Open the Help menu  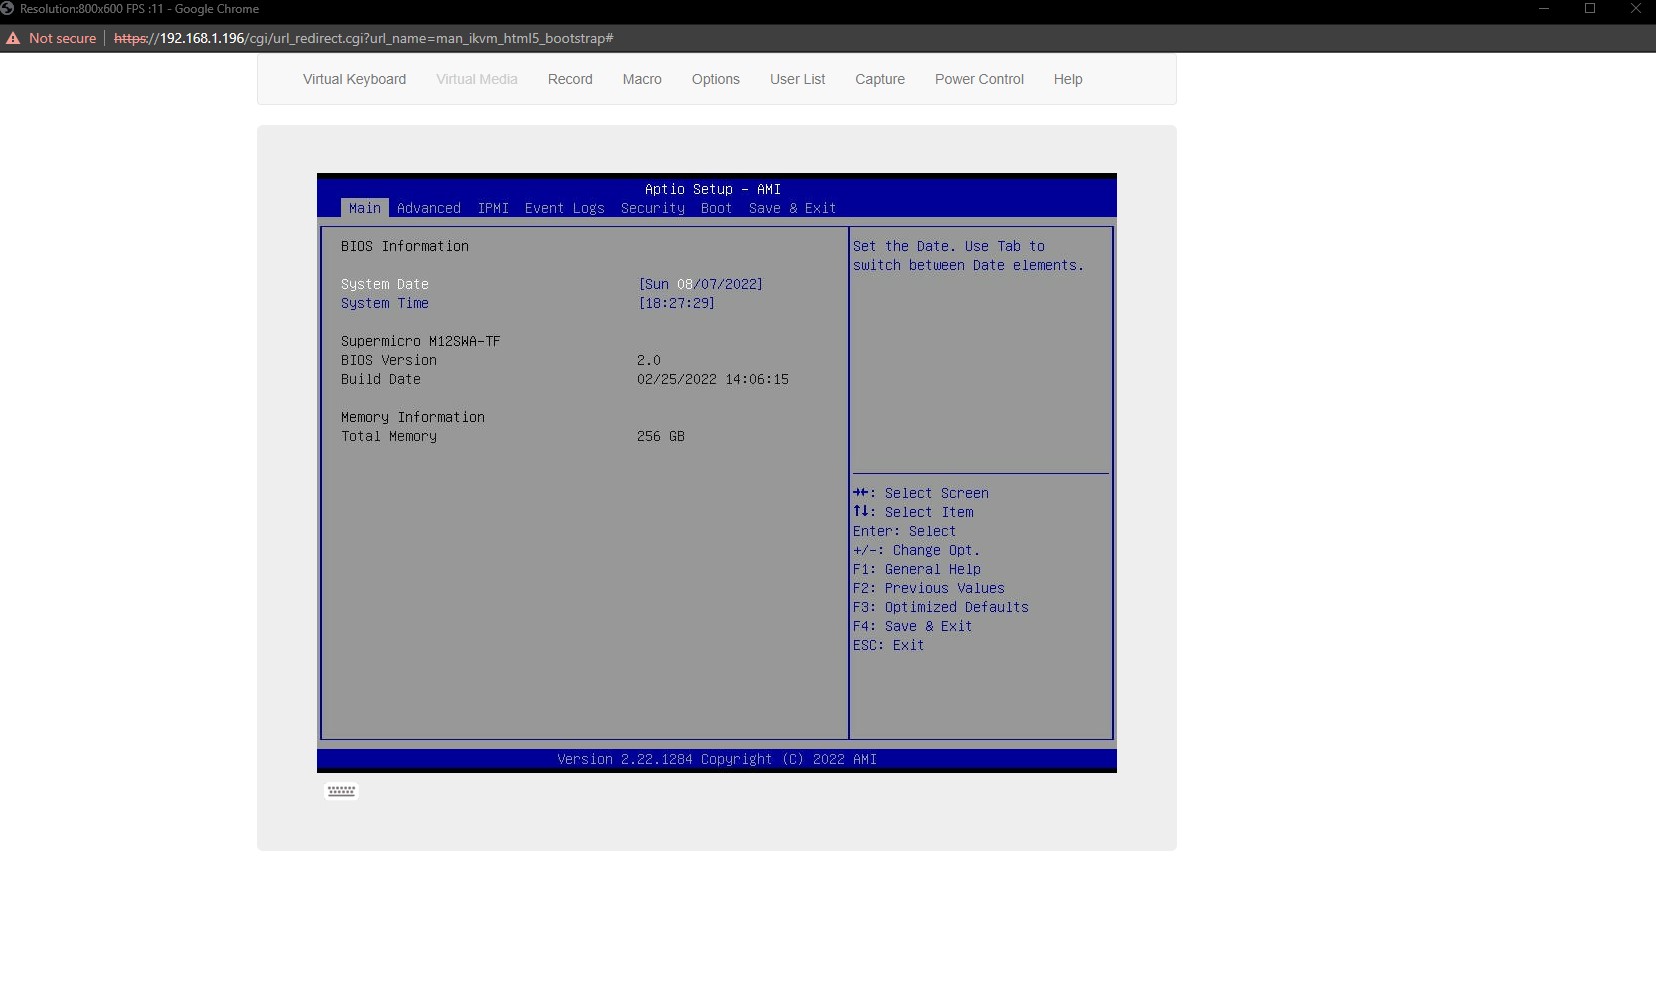pos(1068,79)
